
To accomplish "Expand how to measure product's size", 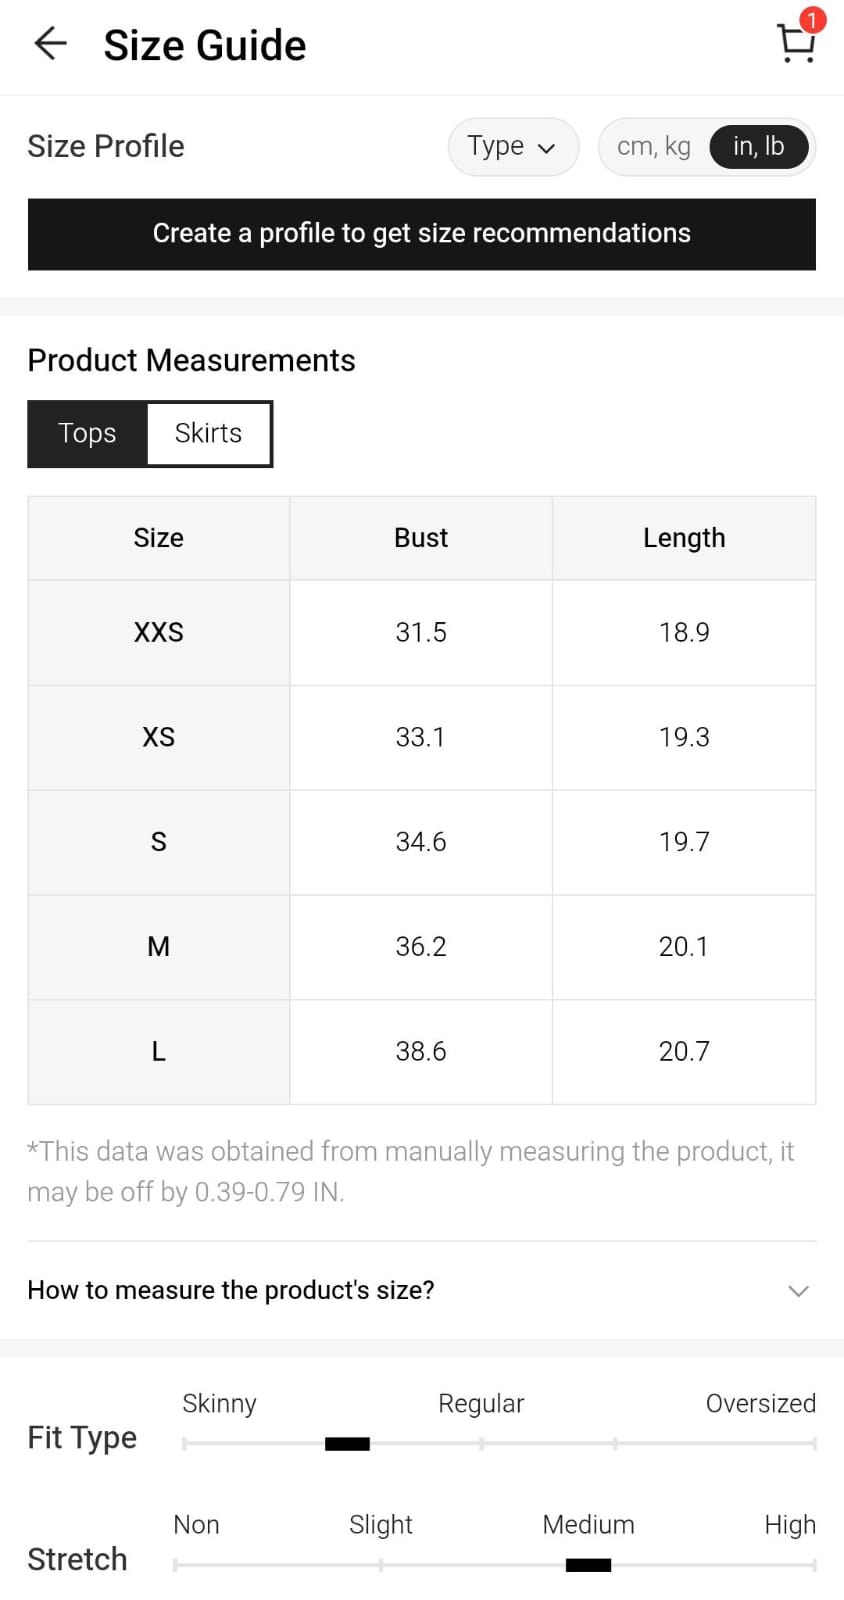I will pos(231,1290).
